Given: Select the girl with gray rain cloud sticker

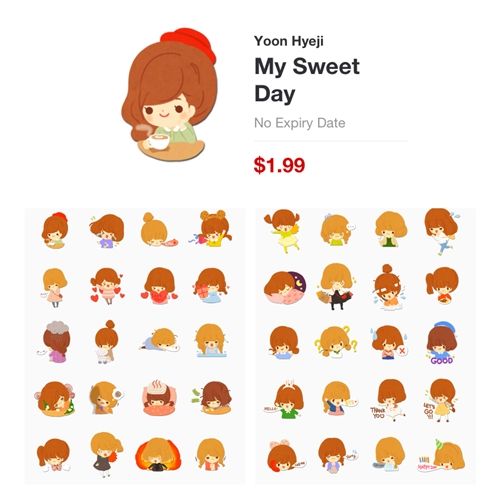Looking at the screenshot, I should (x=55, y=342).
